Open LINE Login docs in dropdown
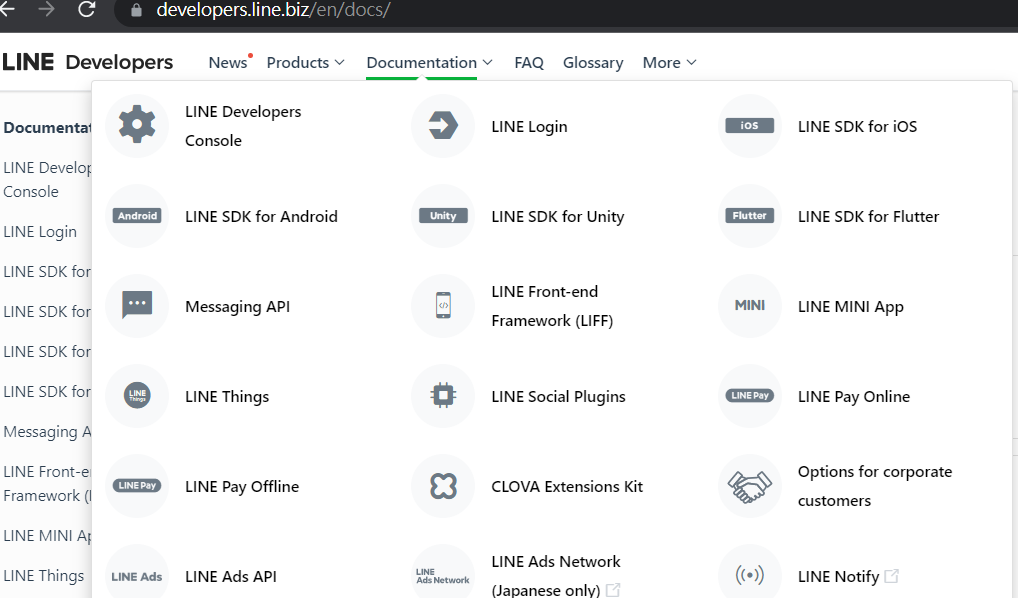The image size is (1018, 598). click(529, 127)
